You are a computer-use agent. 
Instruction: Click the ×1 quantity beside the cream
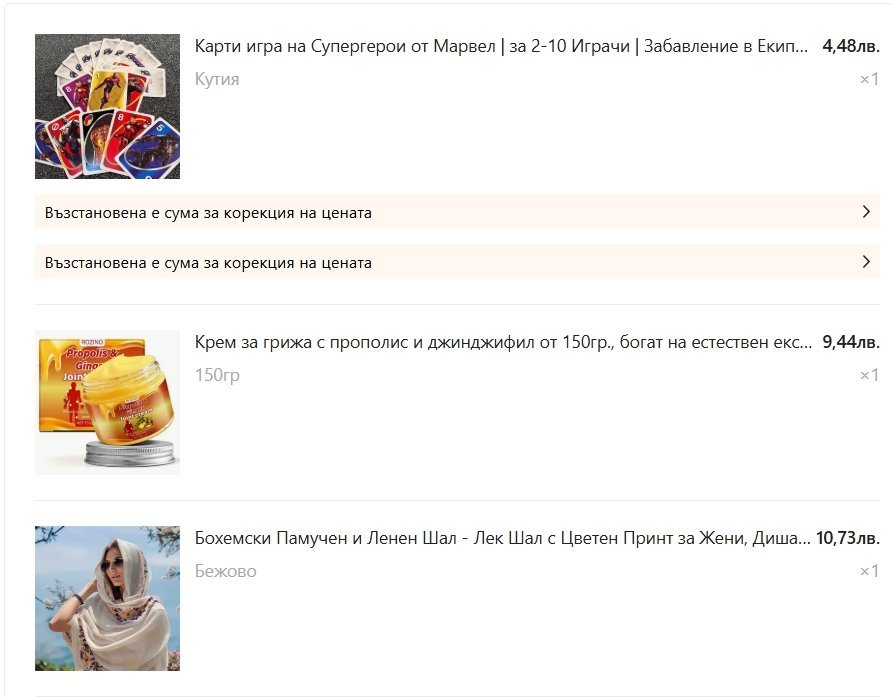pyautogui.click(x=869, y=375)
